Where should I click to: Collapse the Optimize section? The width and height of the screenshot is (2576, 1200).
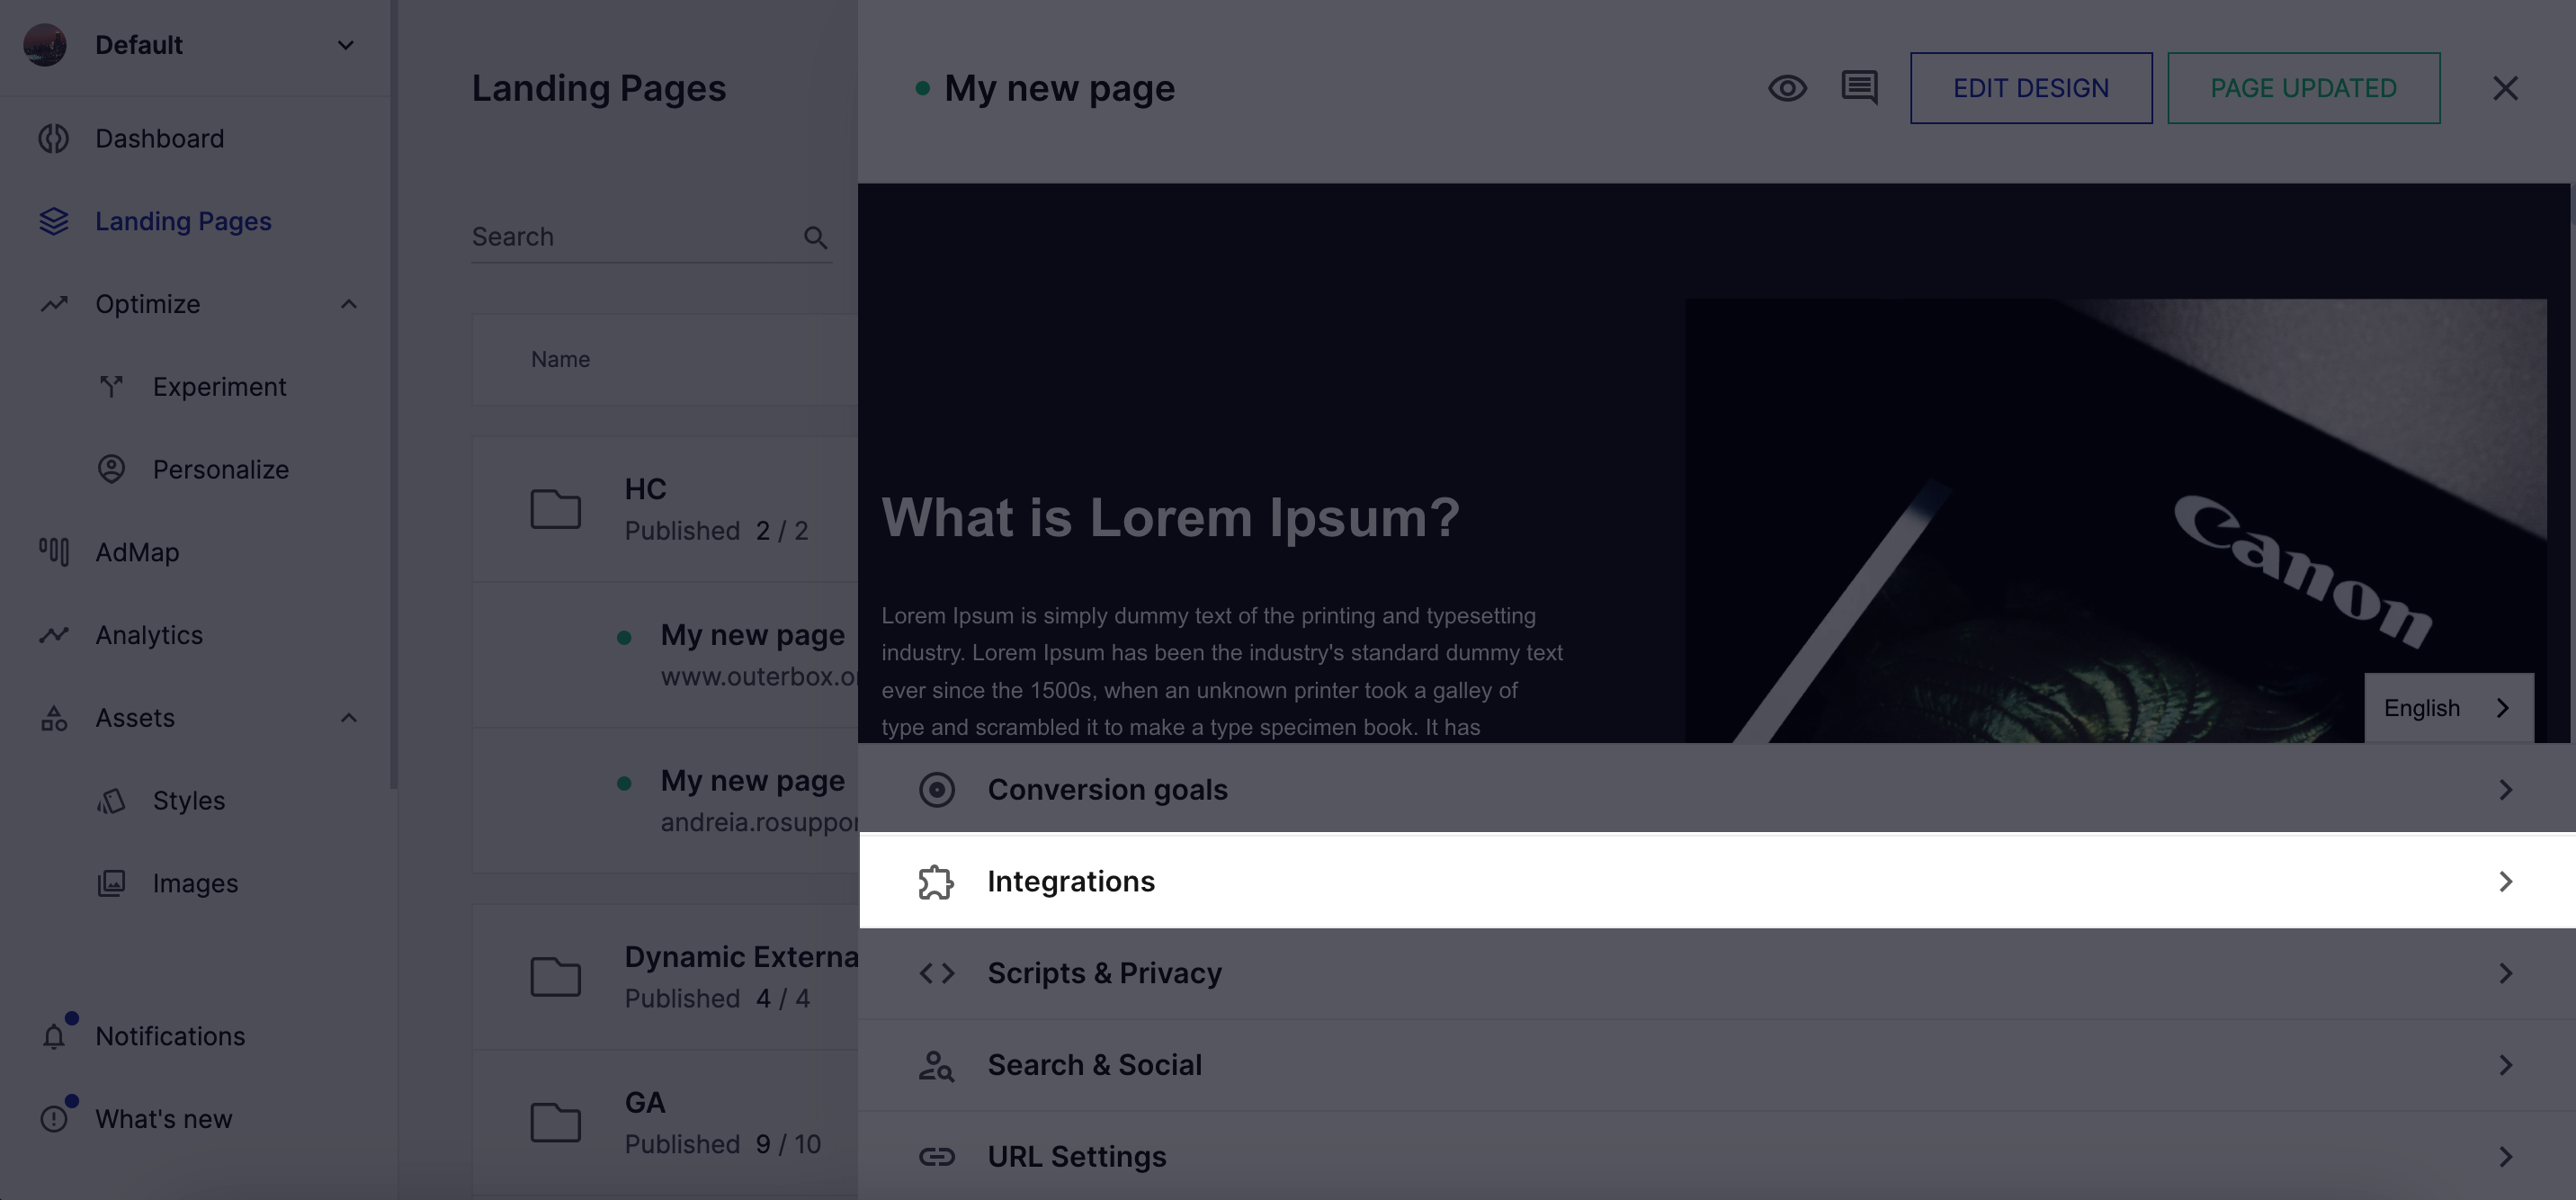pos(348,304)
